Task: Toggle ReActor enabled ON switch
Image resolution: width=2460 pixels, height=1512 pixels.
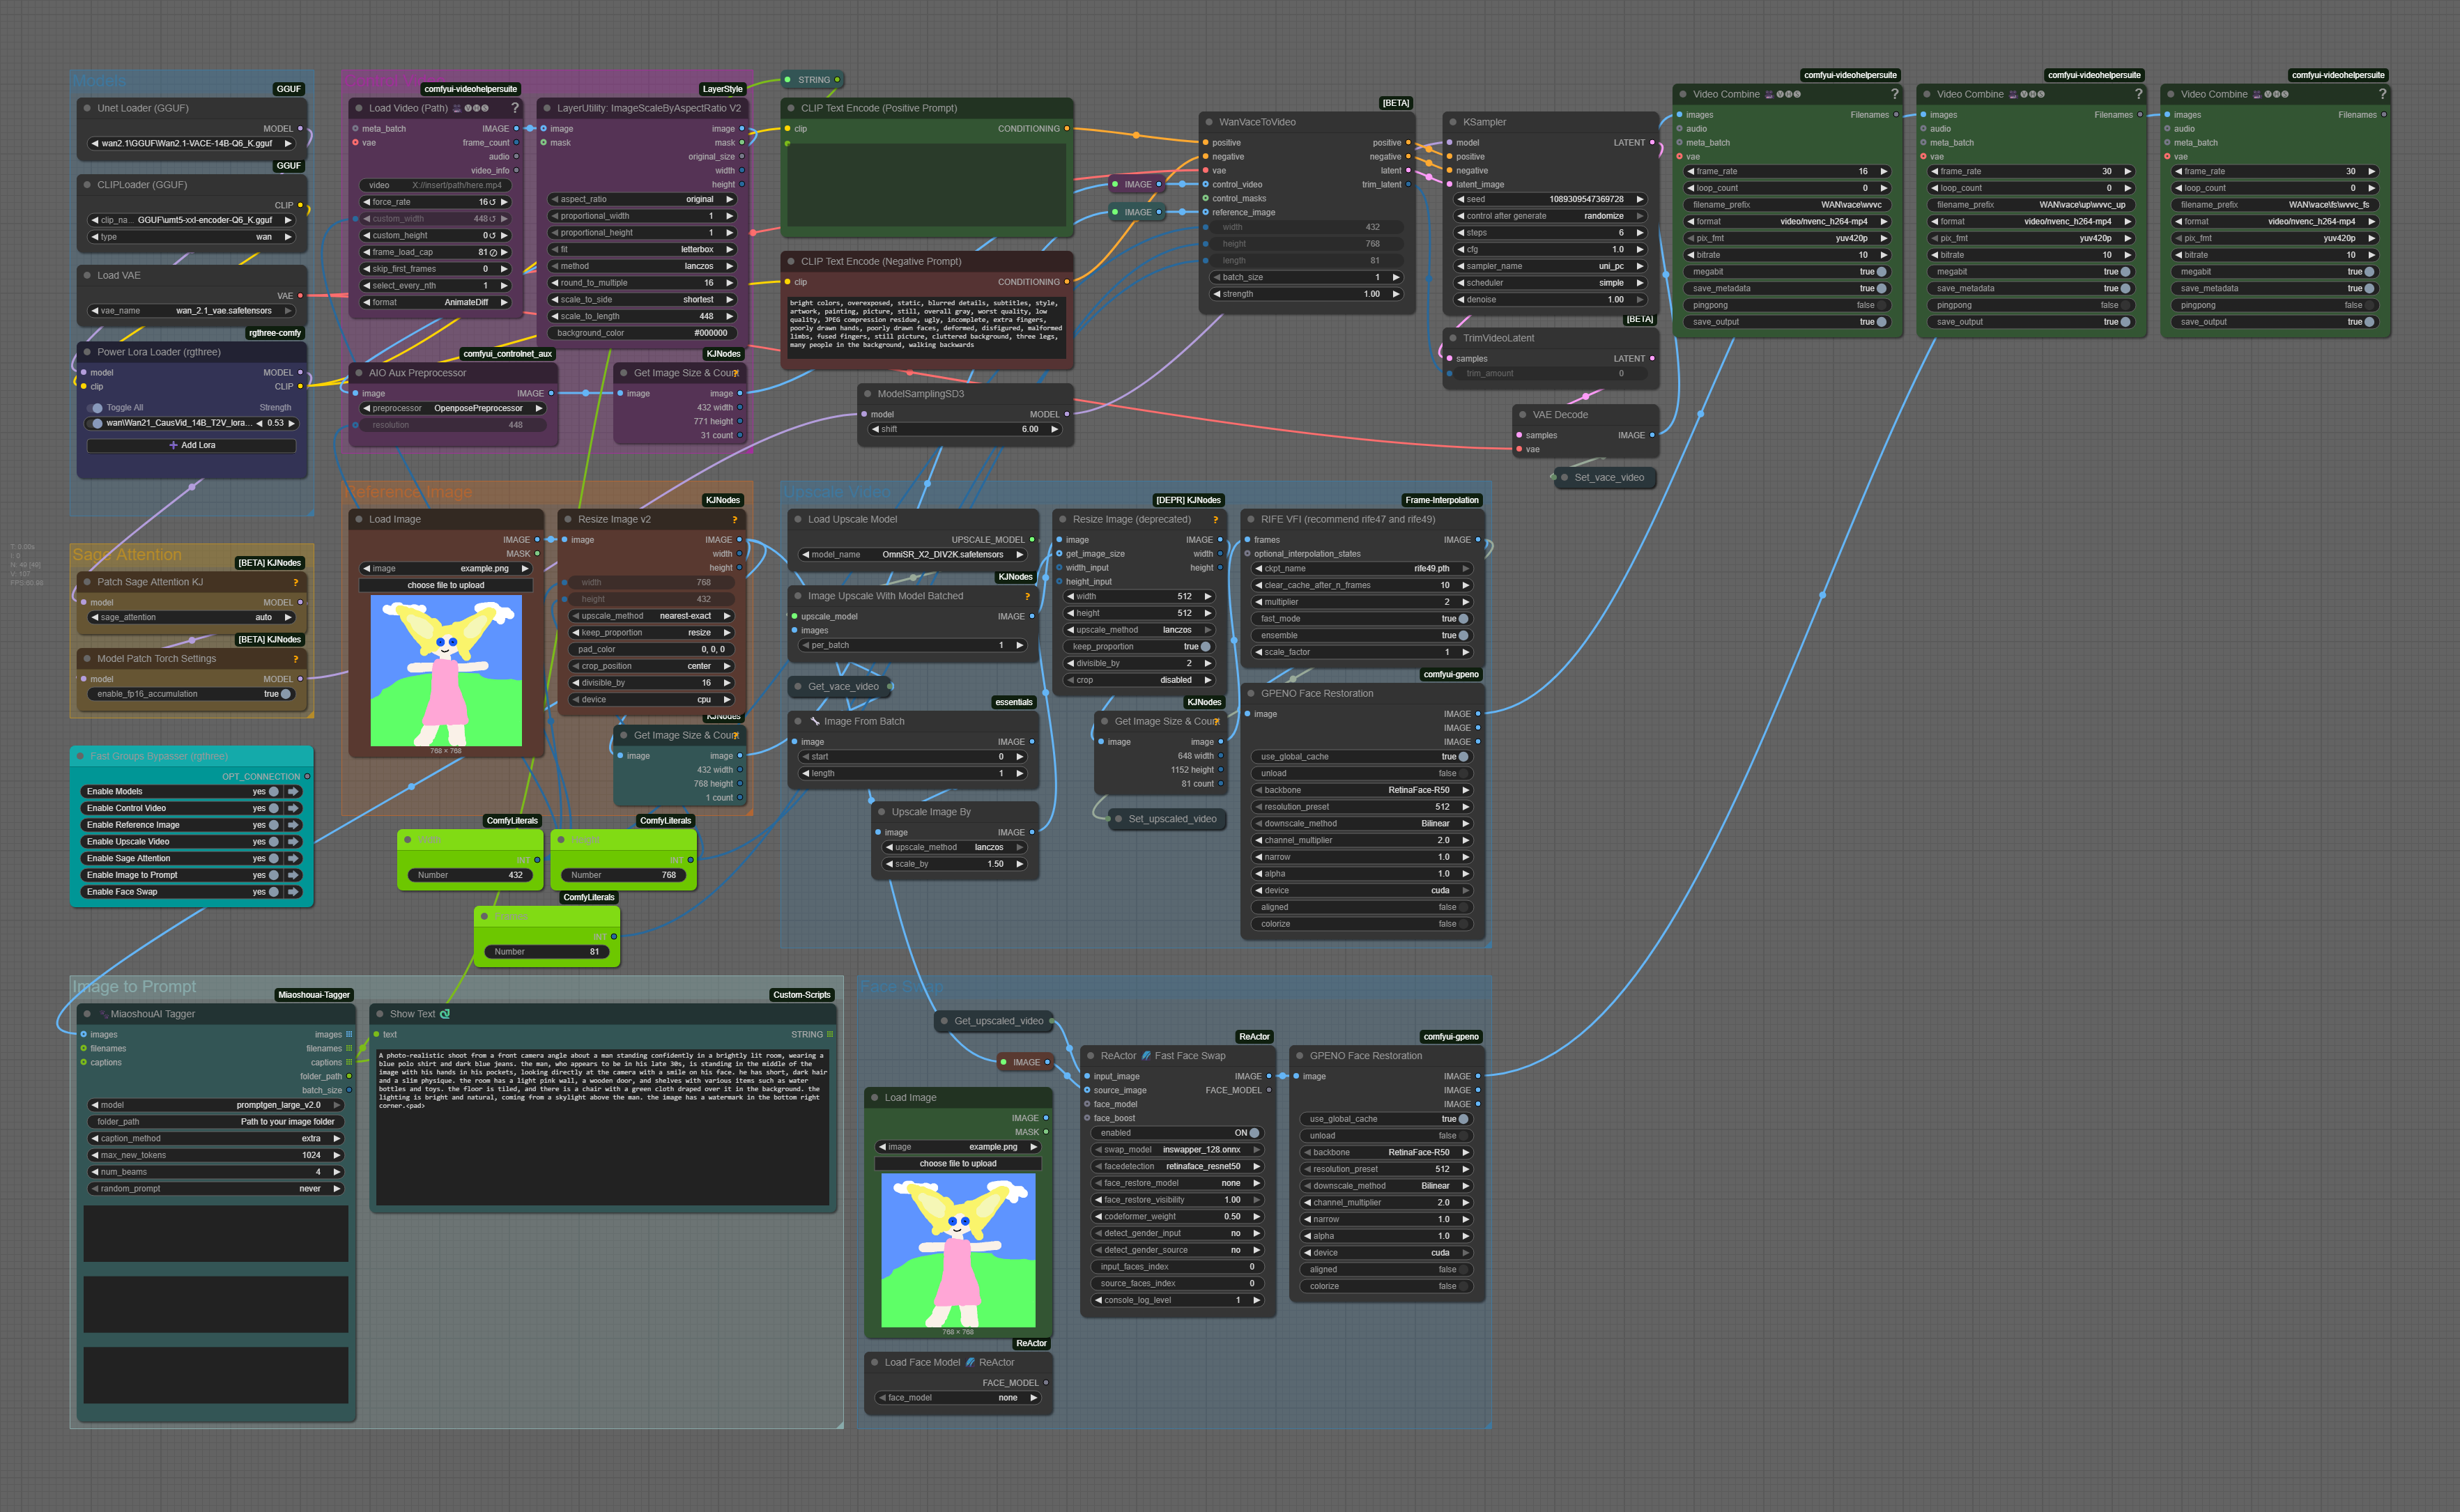Action: click(x=1254, y=1133)
